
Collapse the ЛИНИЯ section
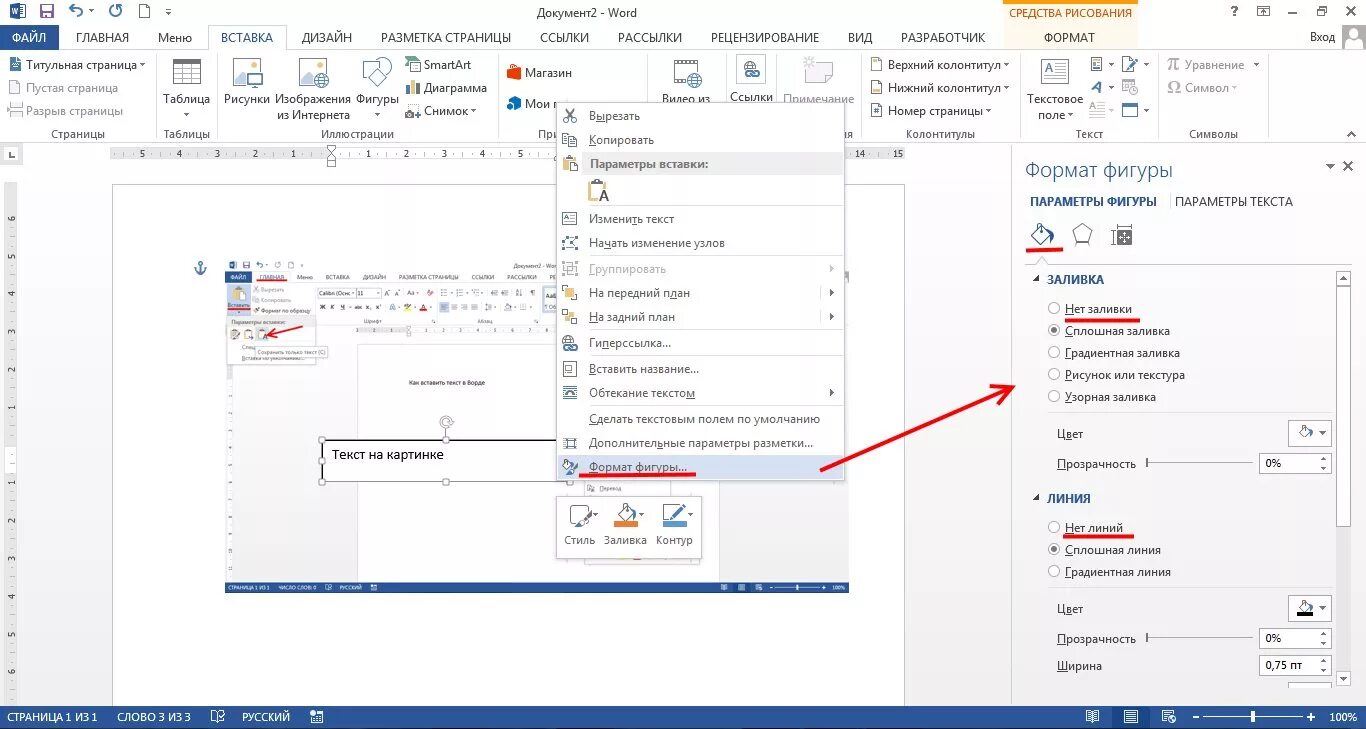[x=1037, y=498]
